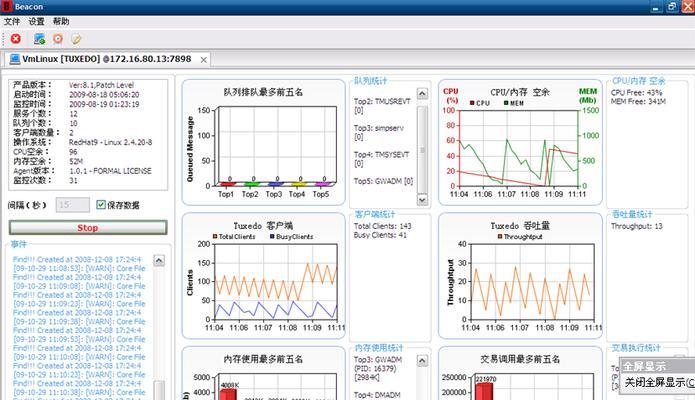Viewport: 695px width, 400px height.
Task: Click the Top4: TMSYSEVT queue entry
Action: point(382,159)
